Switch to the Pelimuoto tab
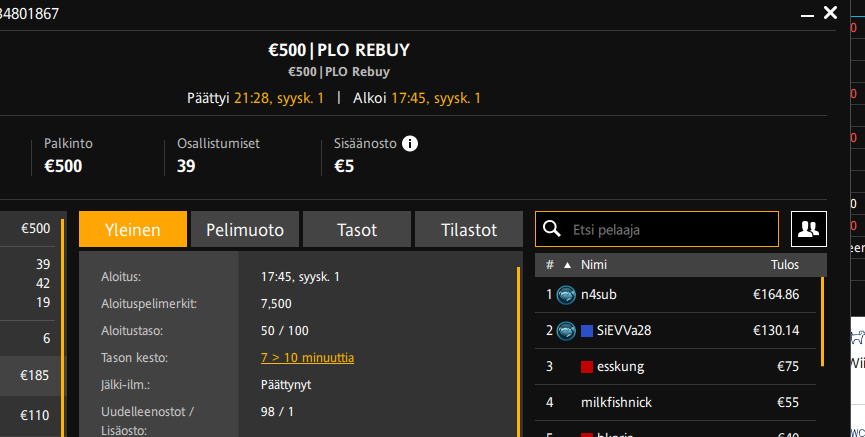The width and height of the screenshot is (865, 437). pyautogui.click(x=245, y=229)
